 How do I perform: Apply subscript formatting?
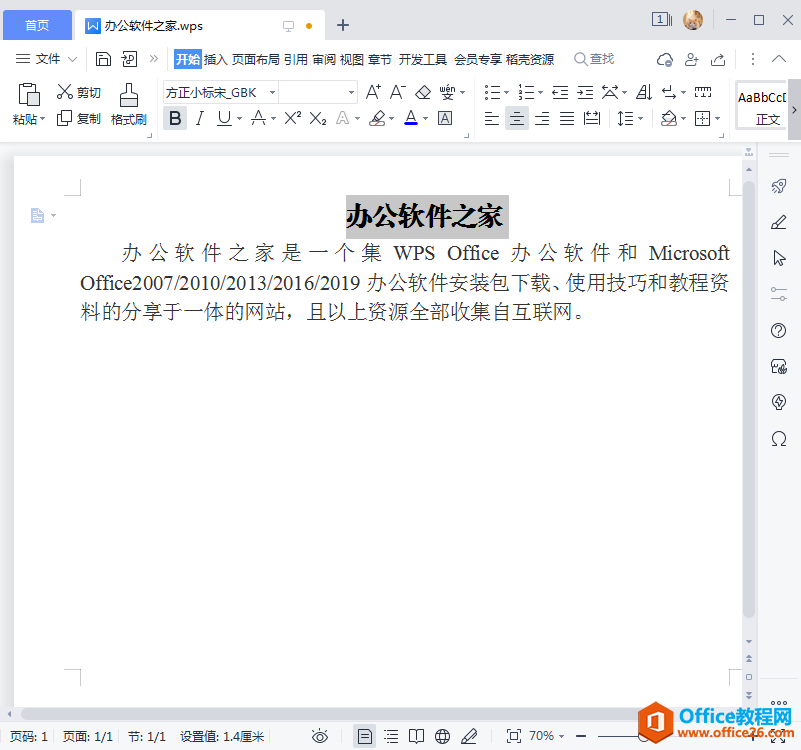coord(318,119)
